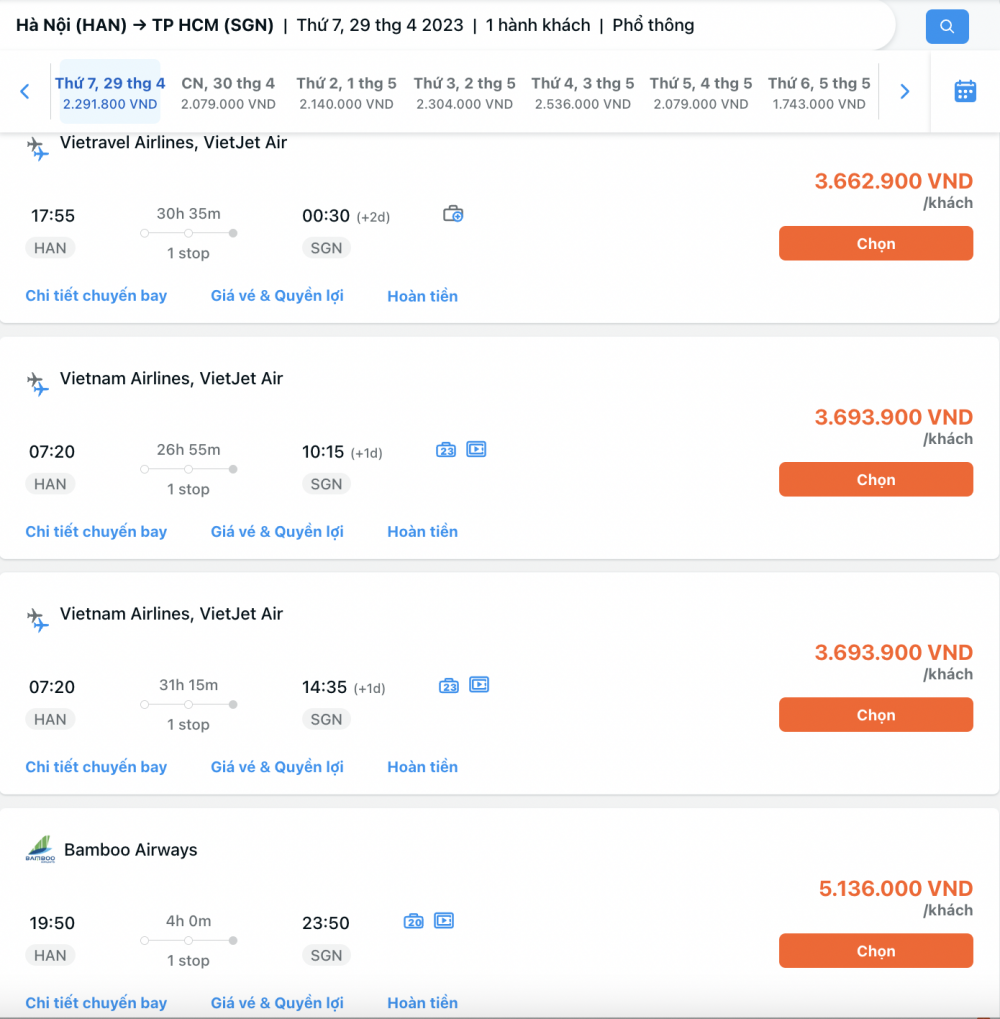Click baggage add-on icon on 17:55 flight
This screenshot has width=1000, height=1019.
(x=453, y=214)
